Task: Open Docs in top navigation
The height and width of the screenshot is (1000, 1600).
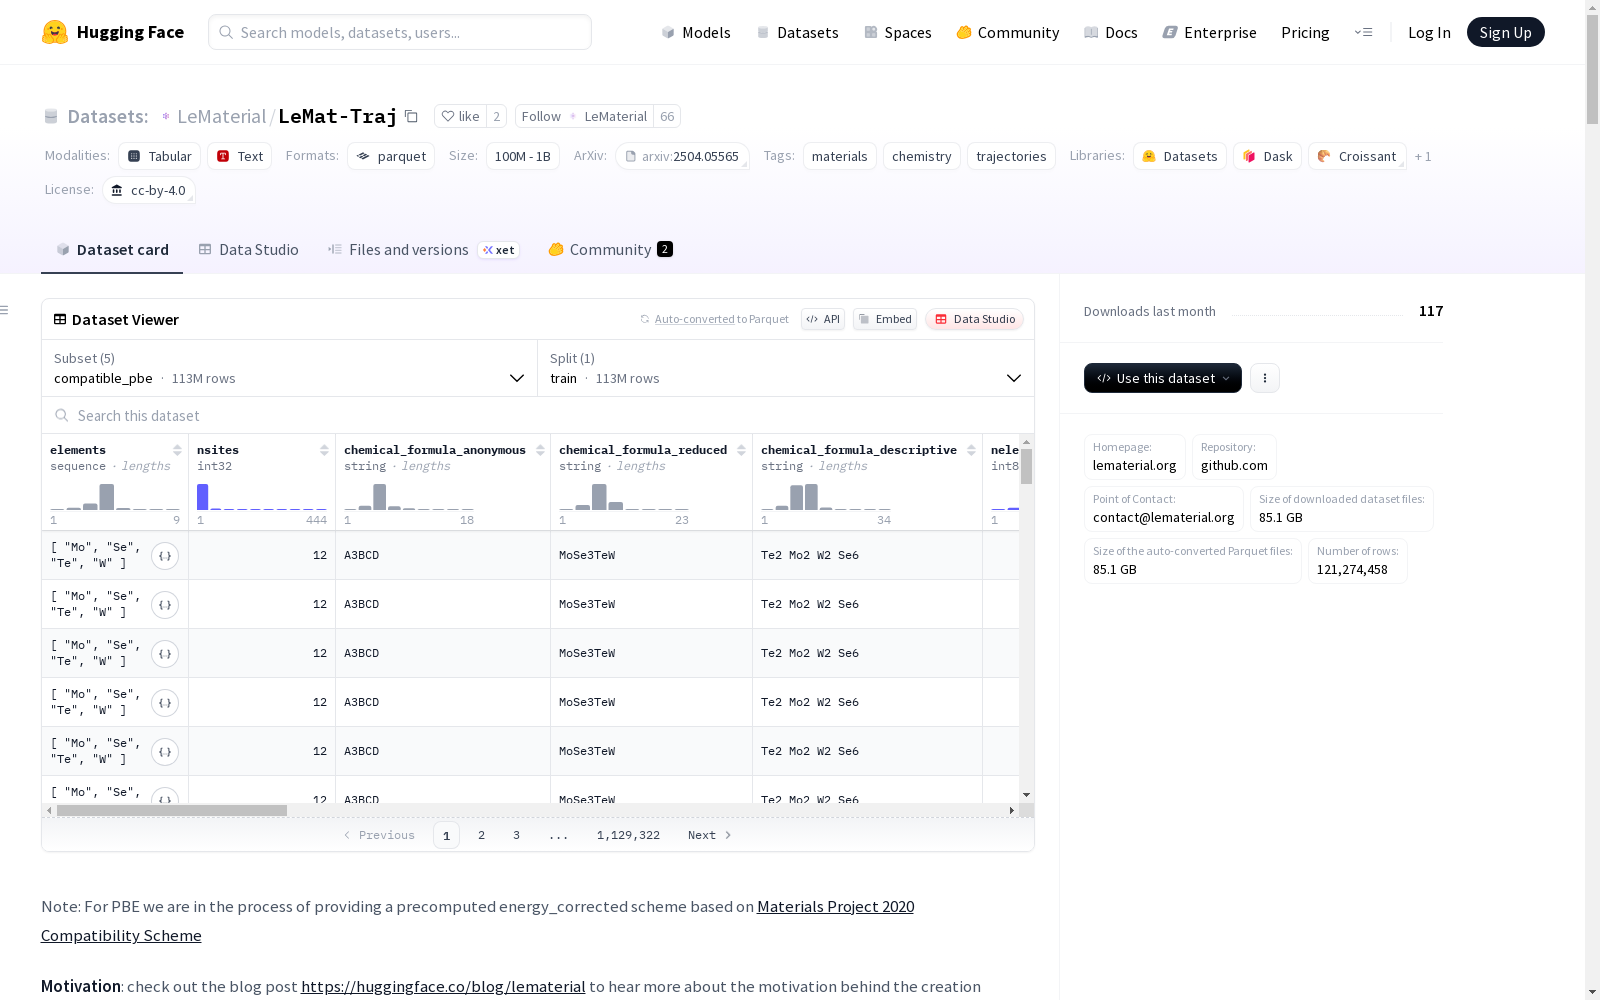Action: pos(1111,32)
